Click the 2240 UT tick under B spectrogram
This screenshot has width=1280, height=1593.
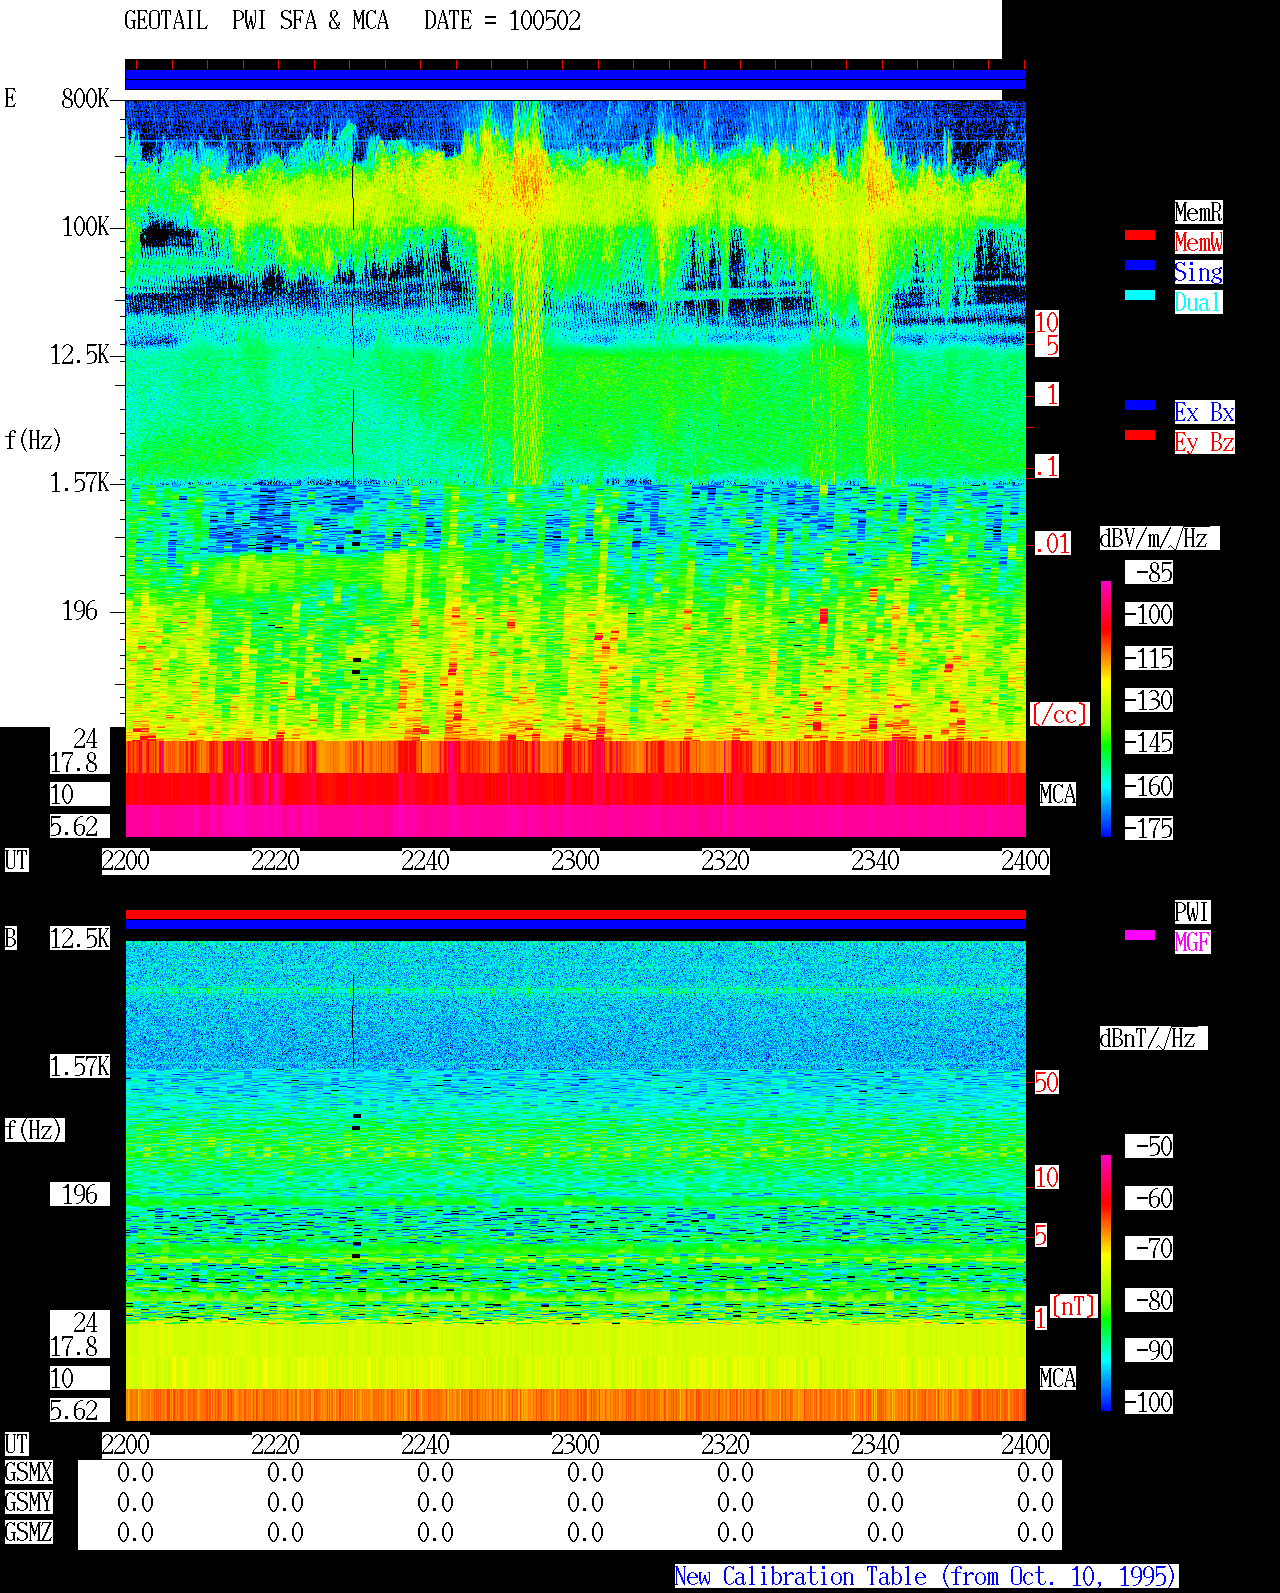click(x=425, y=1445)
